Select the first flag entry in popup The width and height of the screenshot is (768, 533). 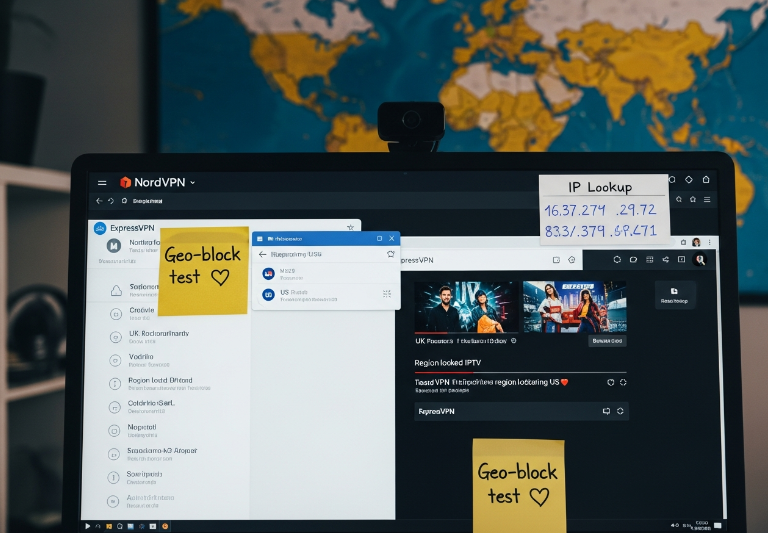coord(326,274)
